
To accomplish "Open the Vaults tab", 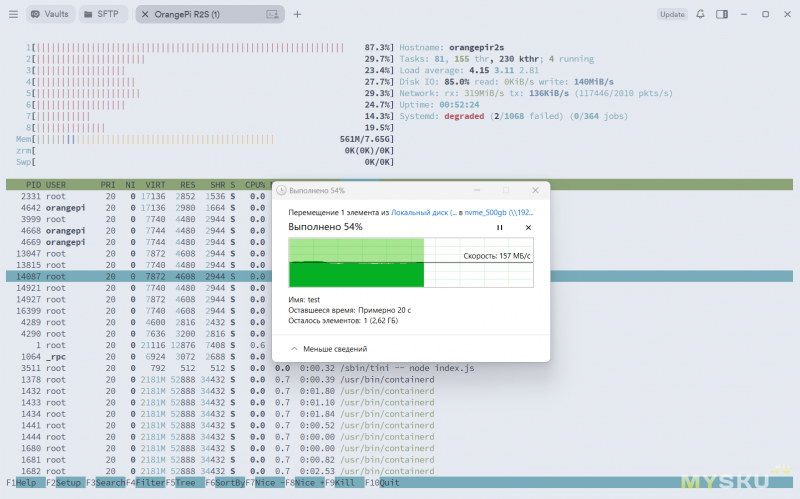I will [50, 14].
